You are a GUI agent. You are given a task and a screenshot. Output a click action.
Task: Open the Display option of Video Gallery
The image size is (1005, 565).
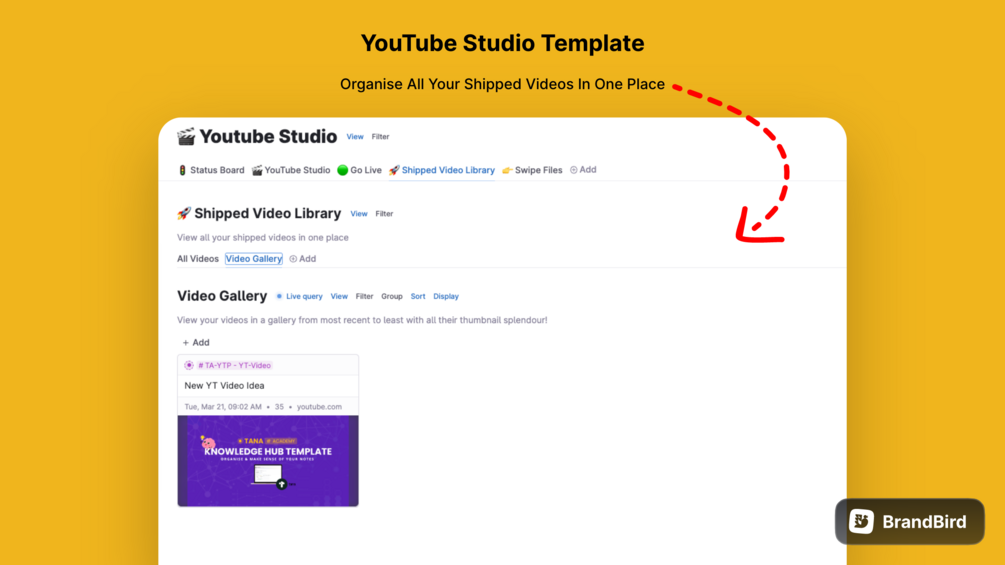[x=446, y=297]
